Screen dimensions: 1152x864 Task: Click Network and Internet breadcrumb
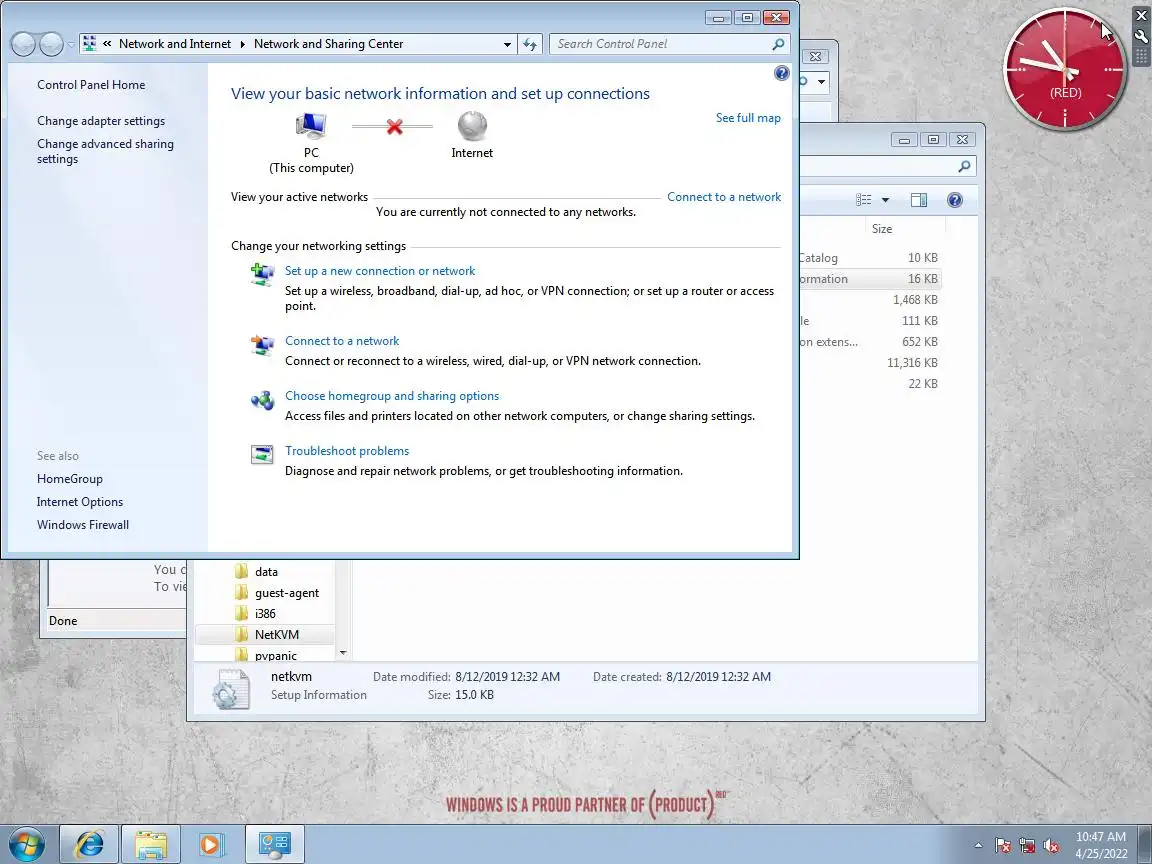point(175,44)
